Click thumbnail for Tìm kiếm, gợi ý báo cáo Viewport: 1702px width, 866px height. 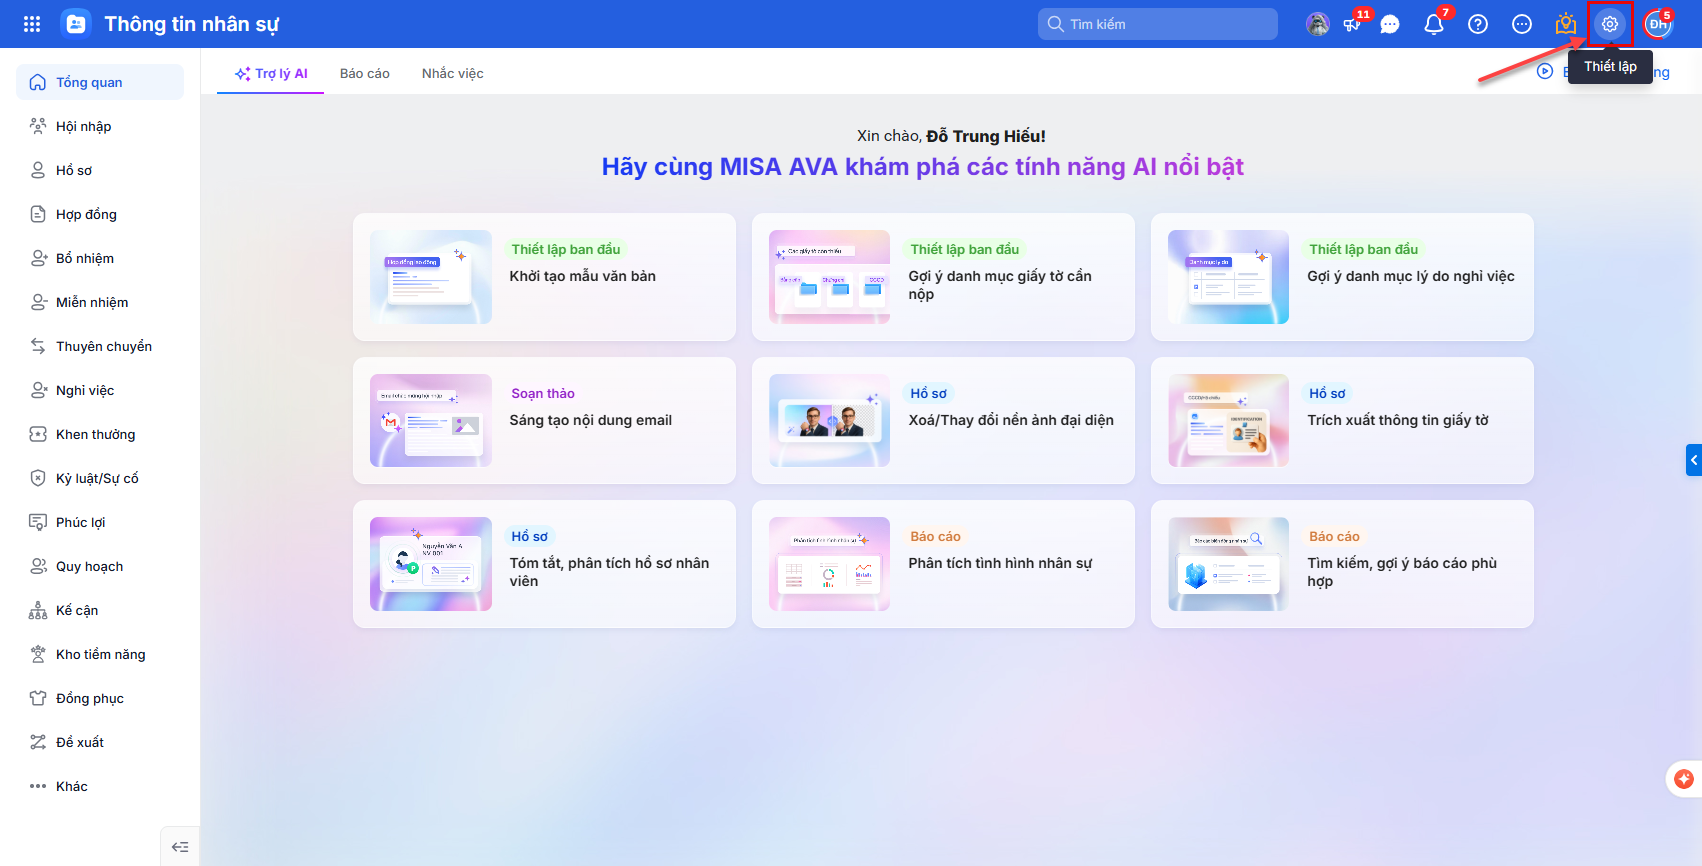[x=1228, y=564]
